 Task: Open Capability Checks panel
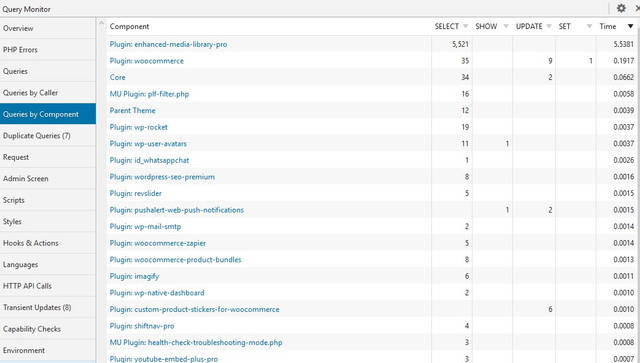[x=48, y=329]
